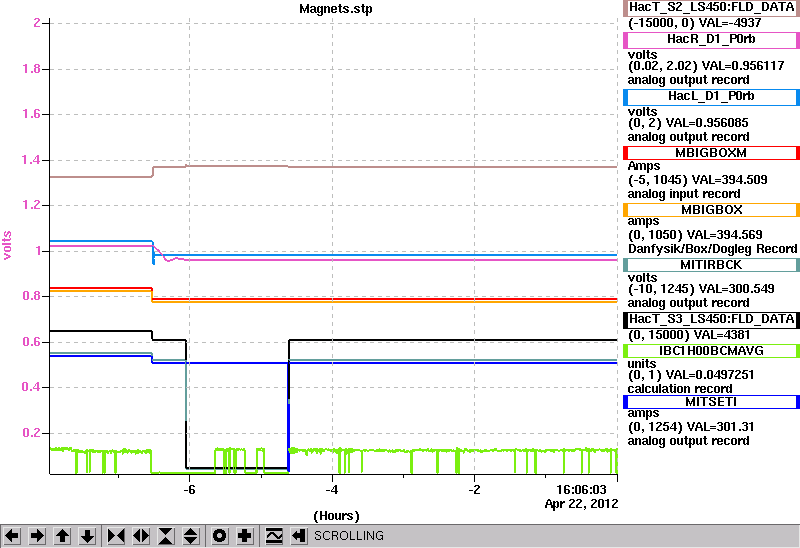Select the green IBC1H00BCMAVG legend box
Screen dimensions: 800x548
click(711, 351)
